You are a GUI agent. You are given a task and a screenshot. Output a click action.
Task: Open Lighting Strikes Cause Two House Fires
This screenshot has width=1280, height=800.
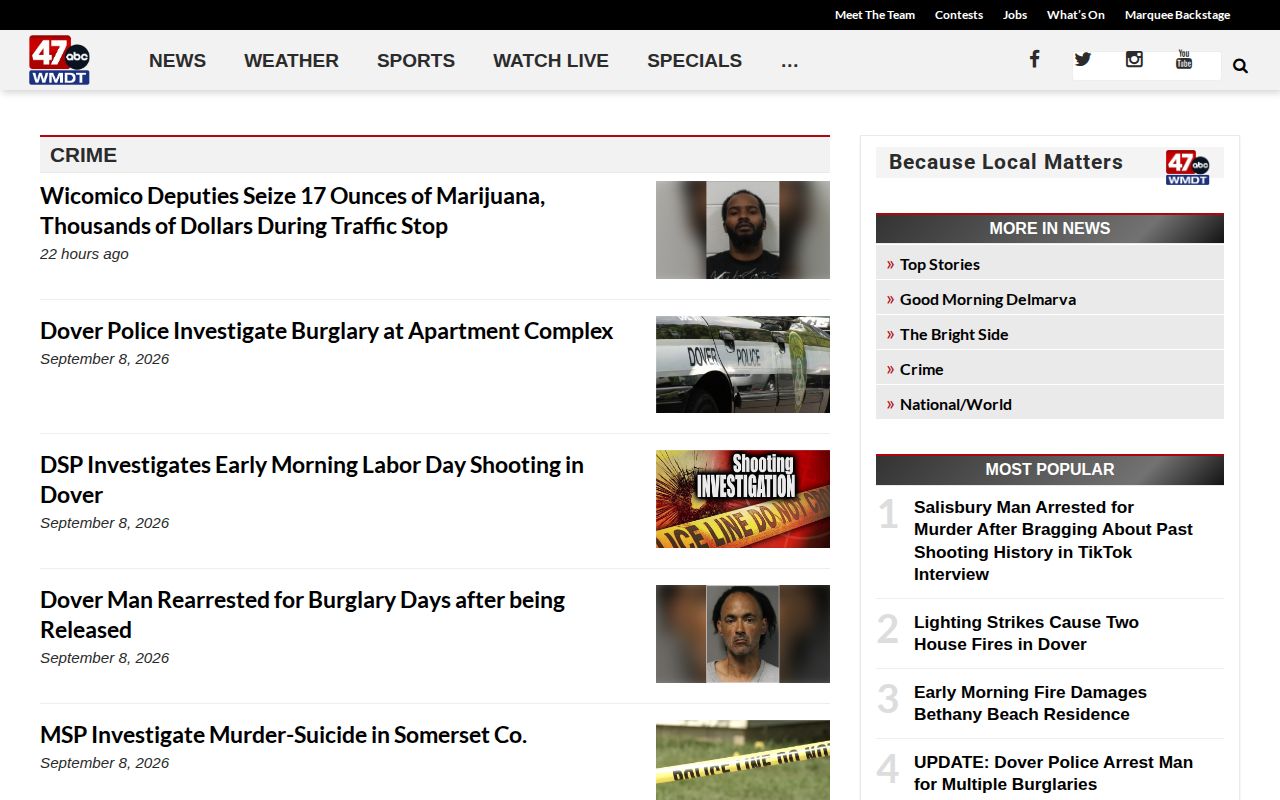(x=1026, y=633)
